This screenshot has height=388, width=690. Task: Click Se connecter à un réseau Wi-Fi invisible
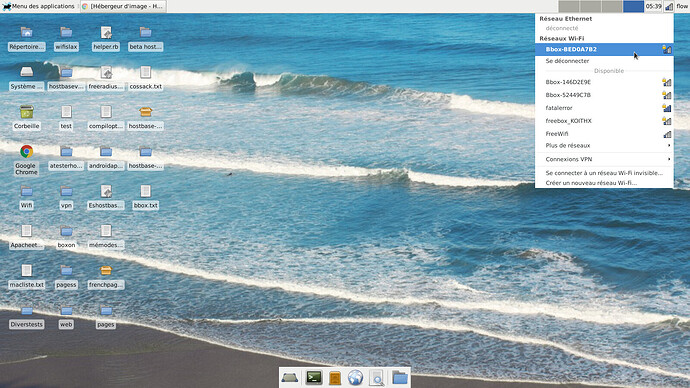pos(604,173)
